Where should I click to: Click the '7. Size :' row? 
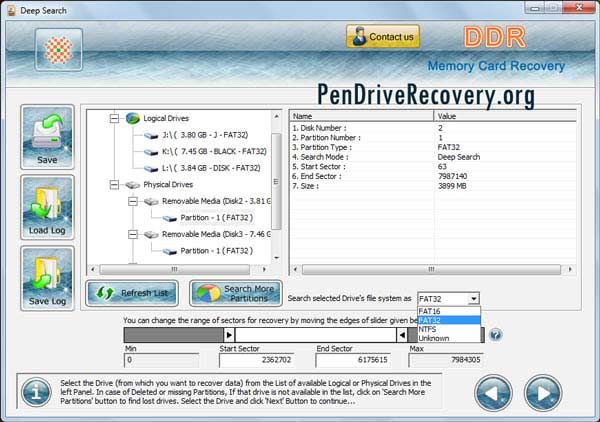pyautogui.click(x=433, y=186)
